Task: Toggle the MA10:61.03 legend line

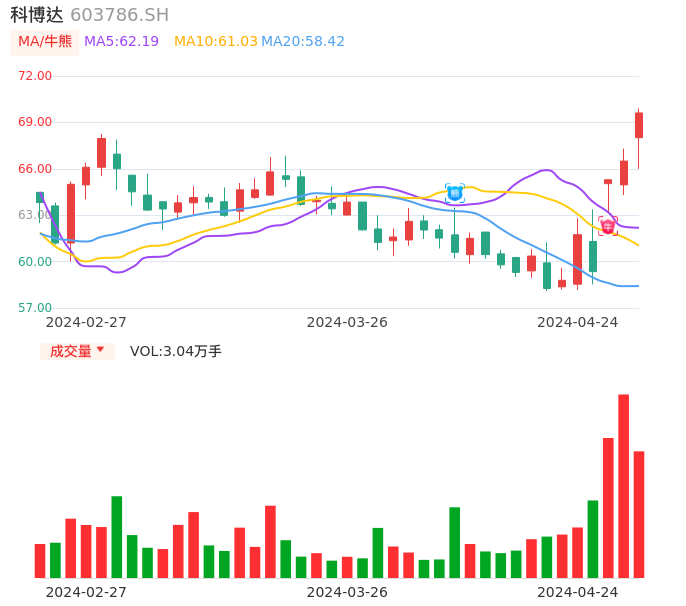Action: tap(215, 42)
